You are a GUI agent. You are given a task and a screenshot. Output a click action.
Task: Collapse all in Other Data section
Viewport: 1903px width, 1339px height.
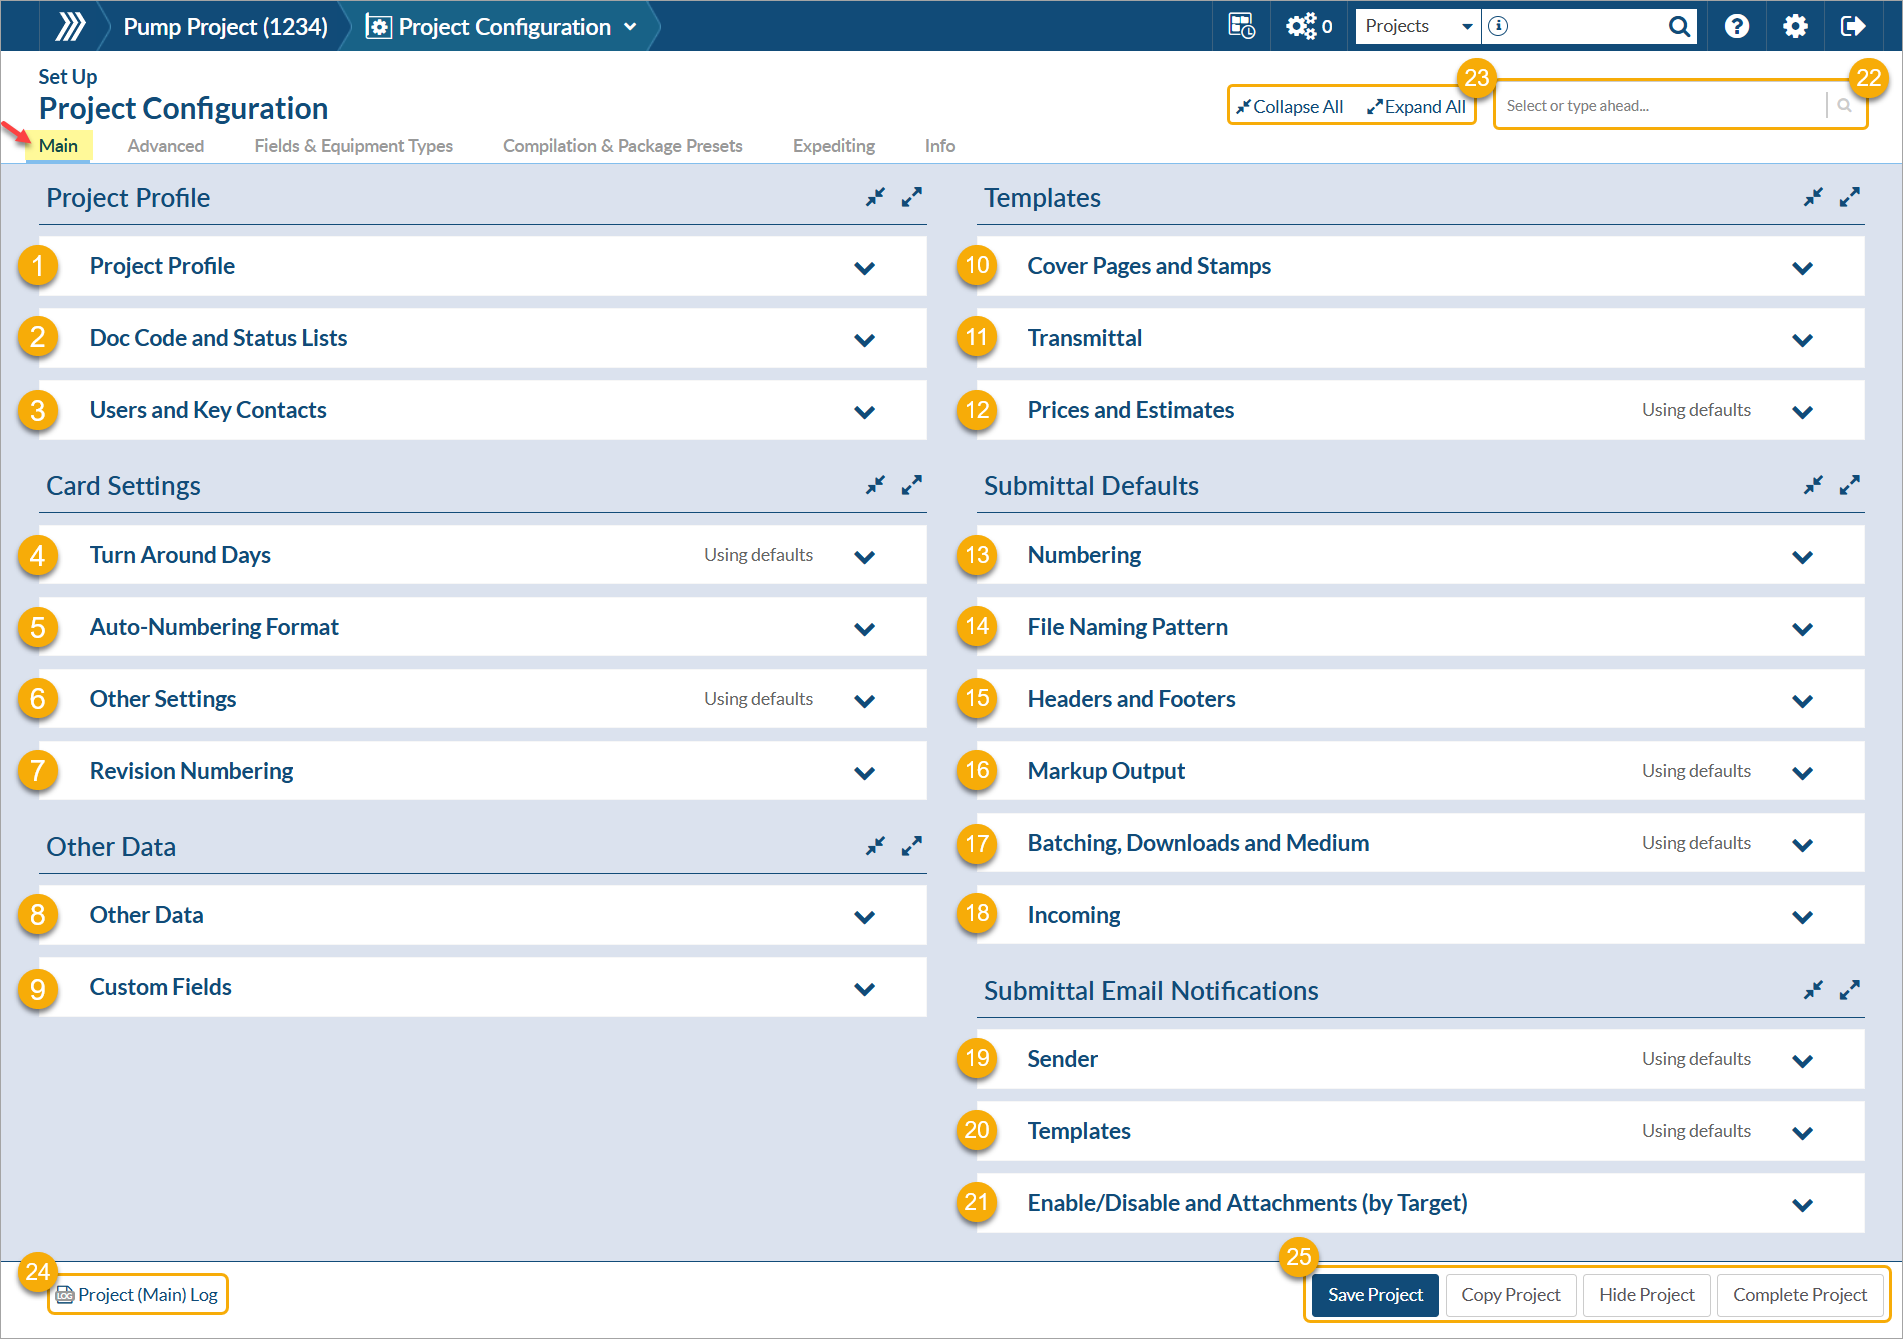[875, 846]
